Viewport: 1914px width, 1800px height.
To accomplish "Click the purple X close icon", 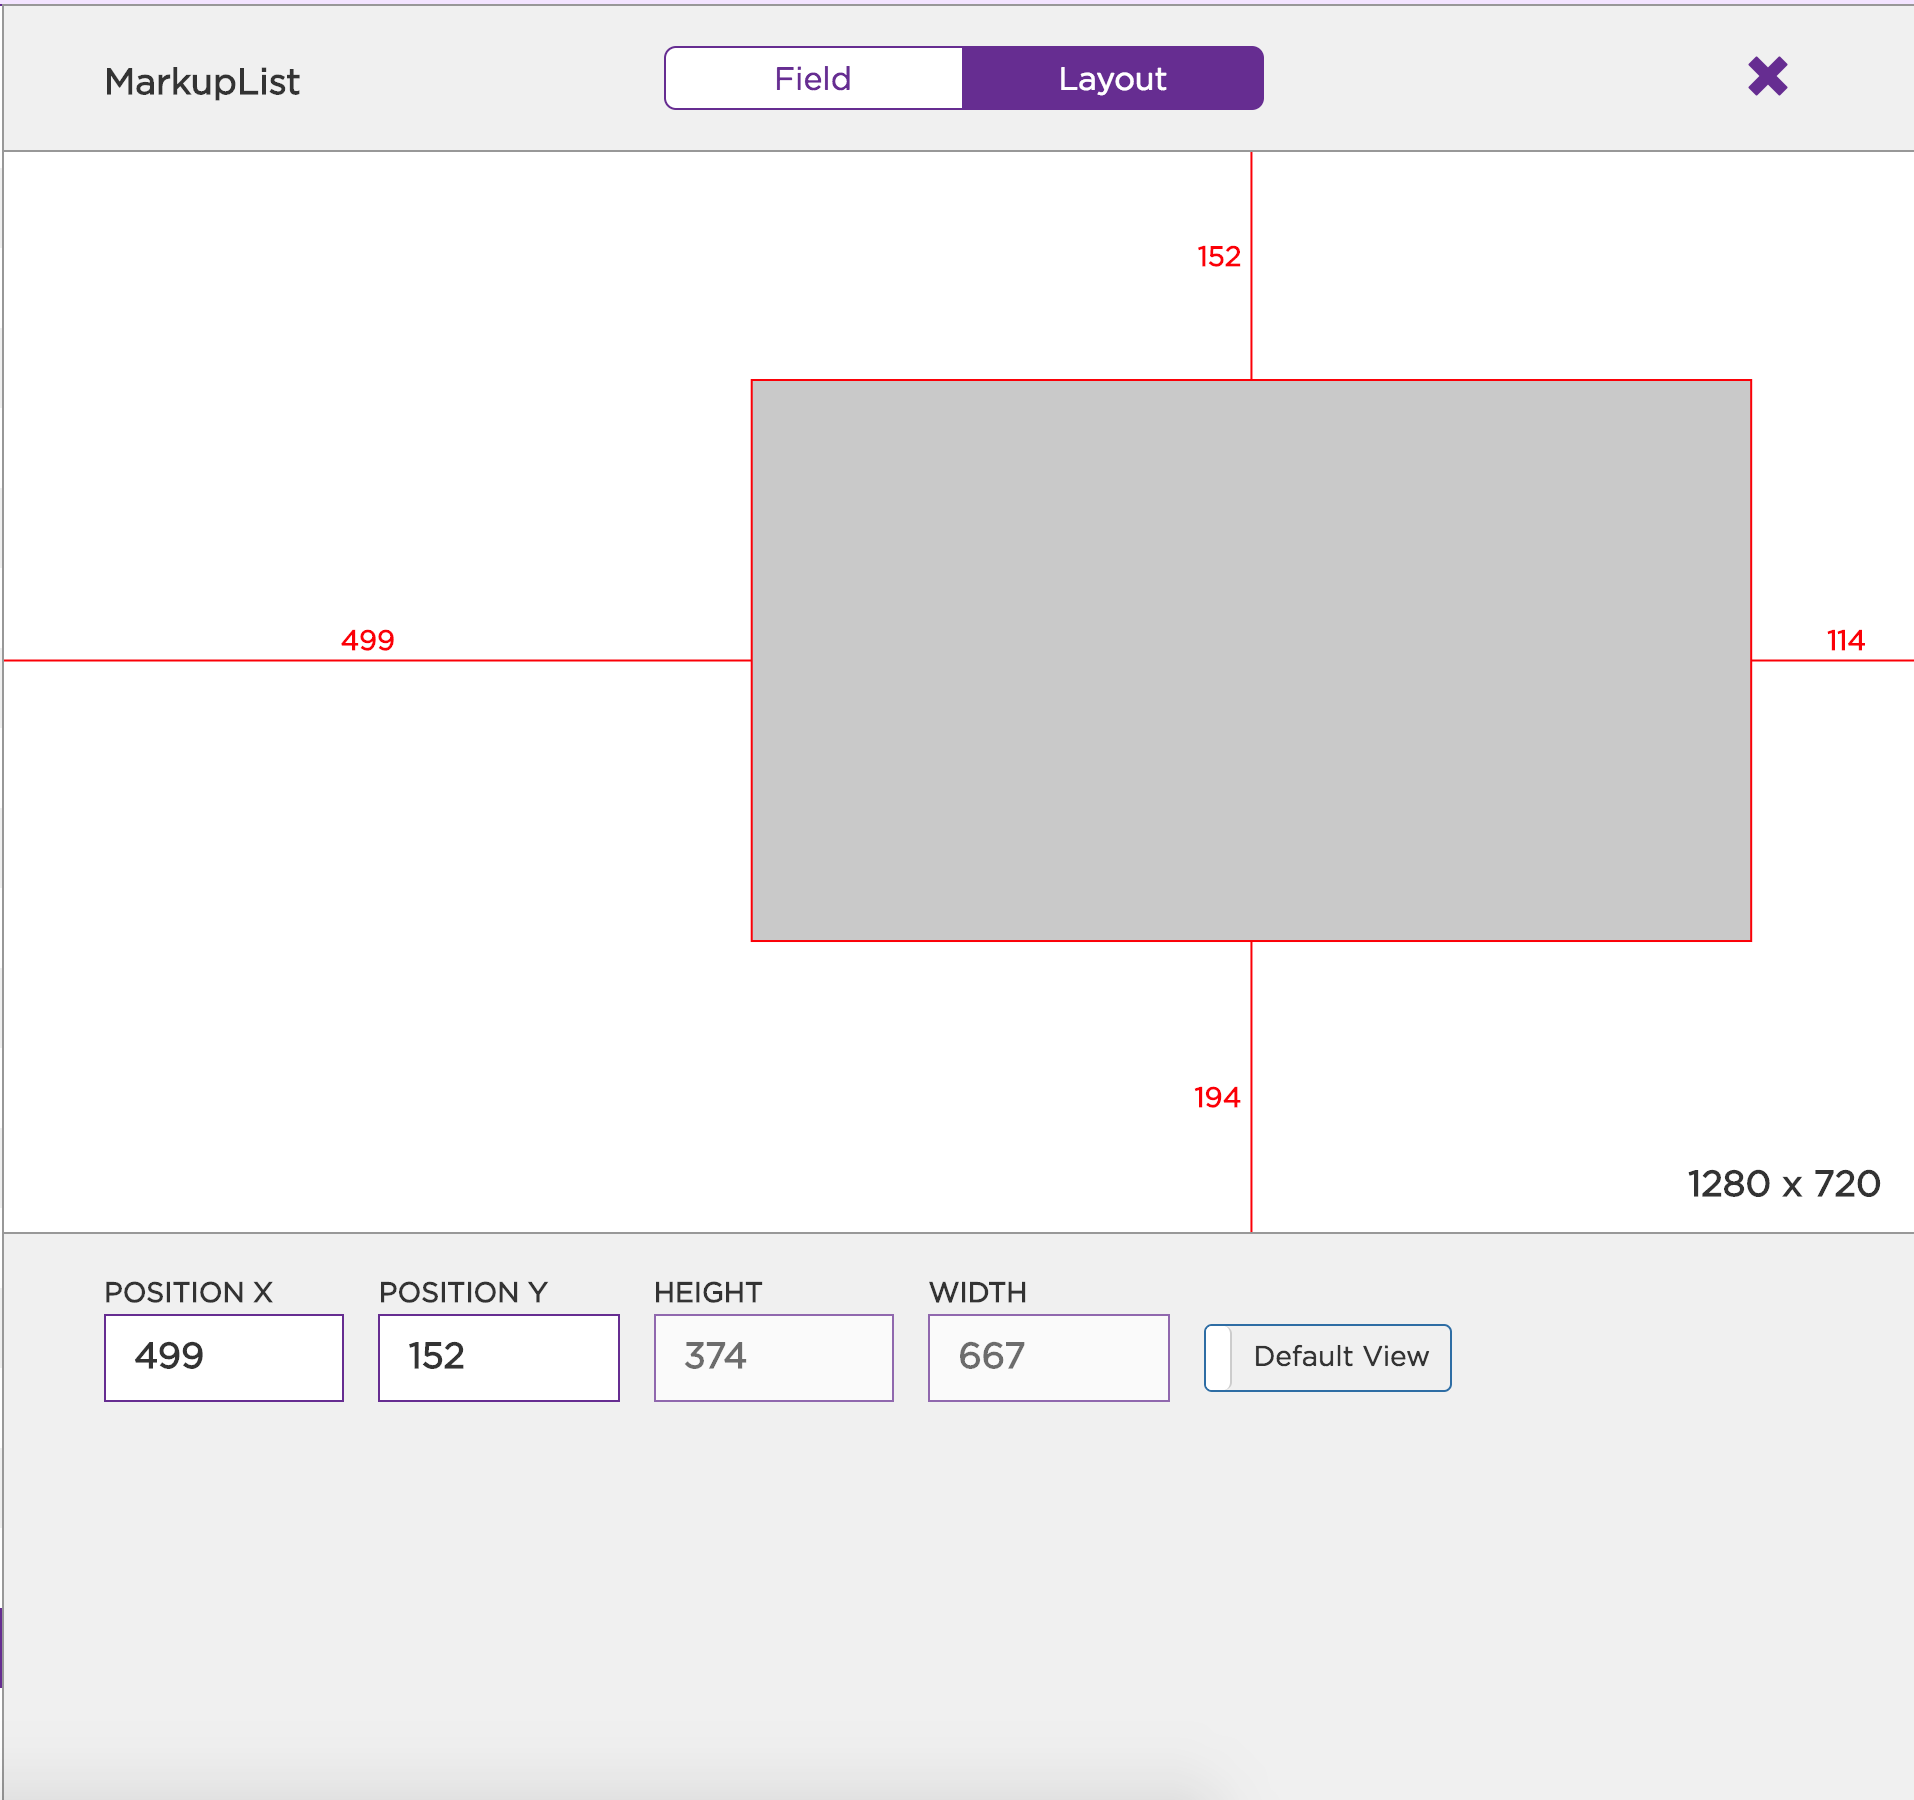I will (x=1767, y=76).
